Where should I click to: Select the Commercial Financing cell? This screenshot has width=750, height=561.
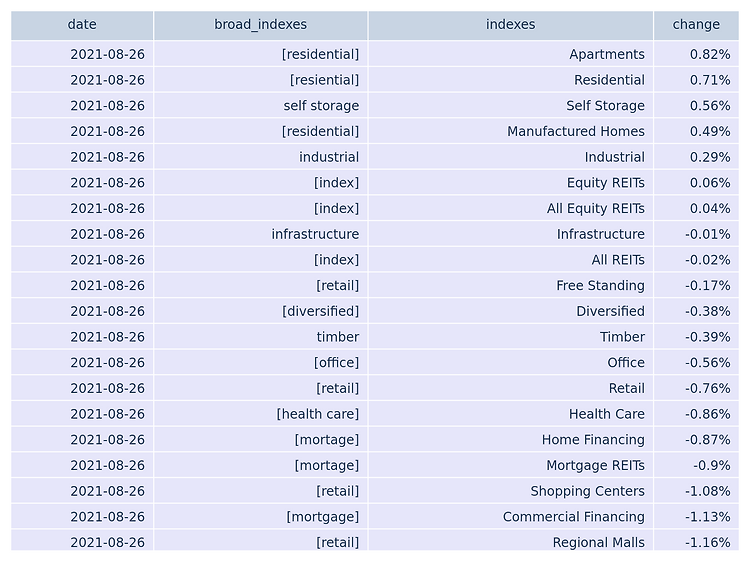pyautogui.click(x=510, y=517)
